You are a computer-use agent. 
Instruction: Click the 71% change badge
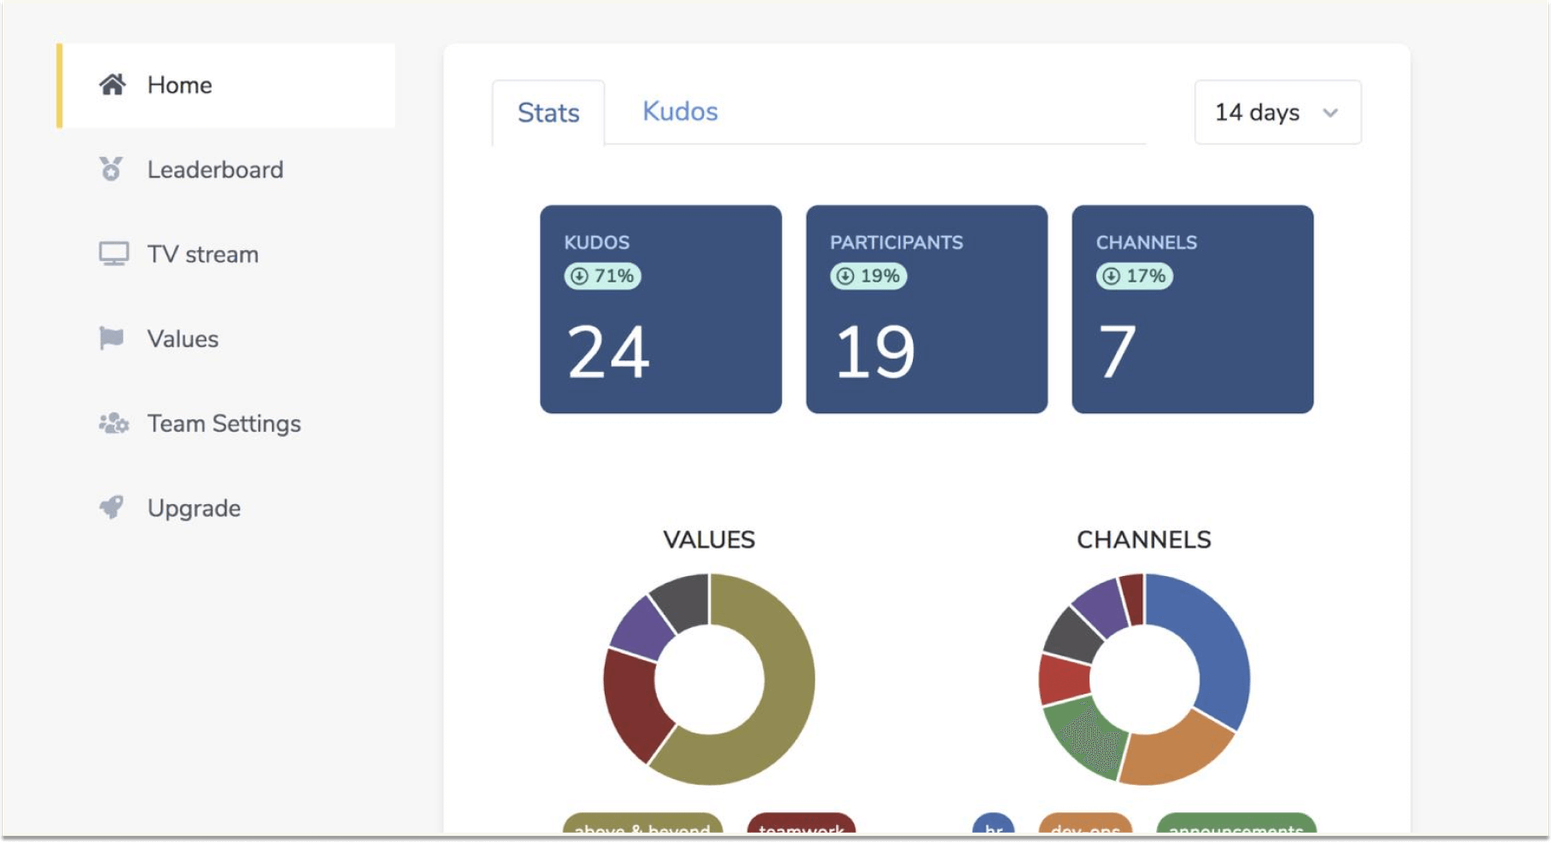(602, 276)
